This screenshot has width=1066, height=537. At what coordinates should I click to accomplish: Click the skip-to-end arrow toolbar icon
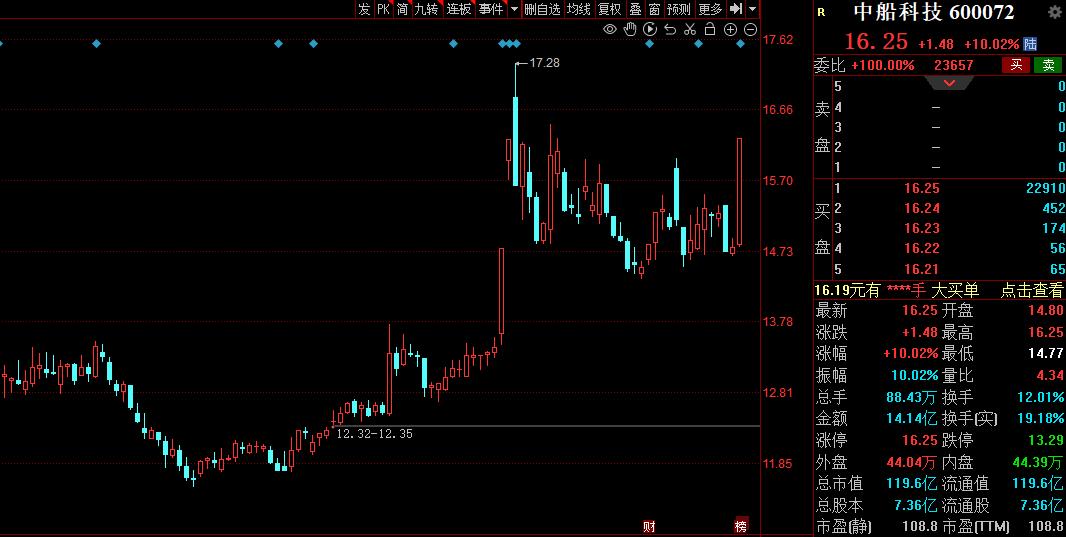735,9
